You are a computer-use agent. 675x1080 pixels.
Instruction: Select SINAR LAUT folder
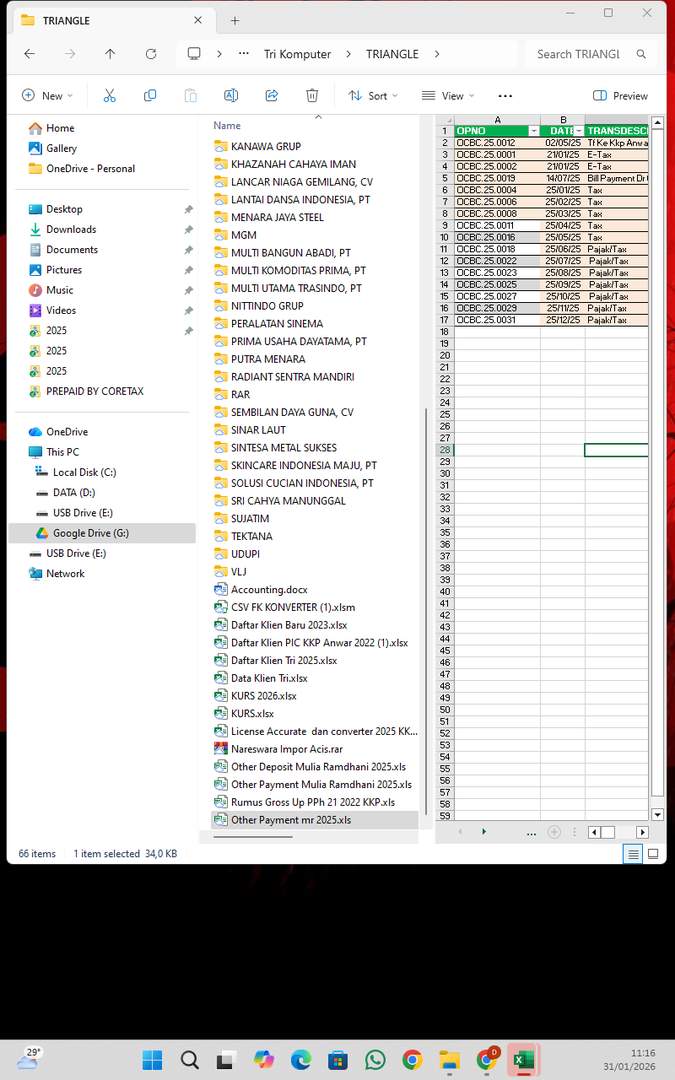pyautogui.click(x=258, y=430)
